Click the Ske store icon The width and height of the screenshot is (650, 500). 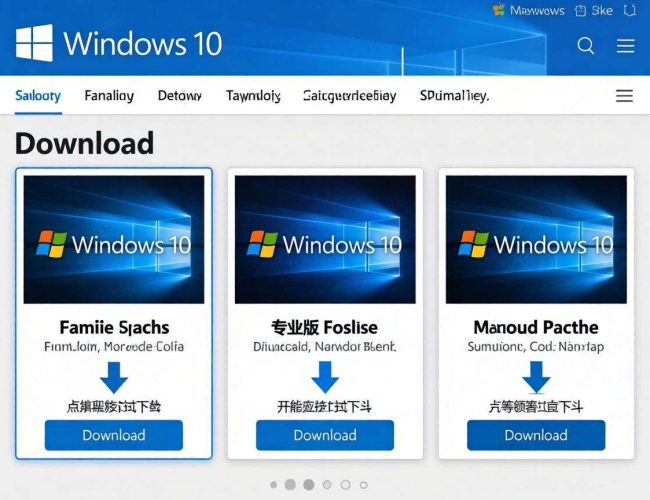[x=580, y=11]
